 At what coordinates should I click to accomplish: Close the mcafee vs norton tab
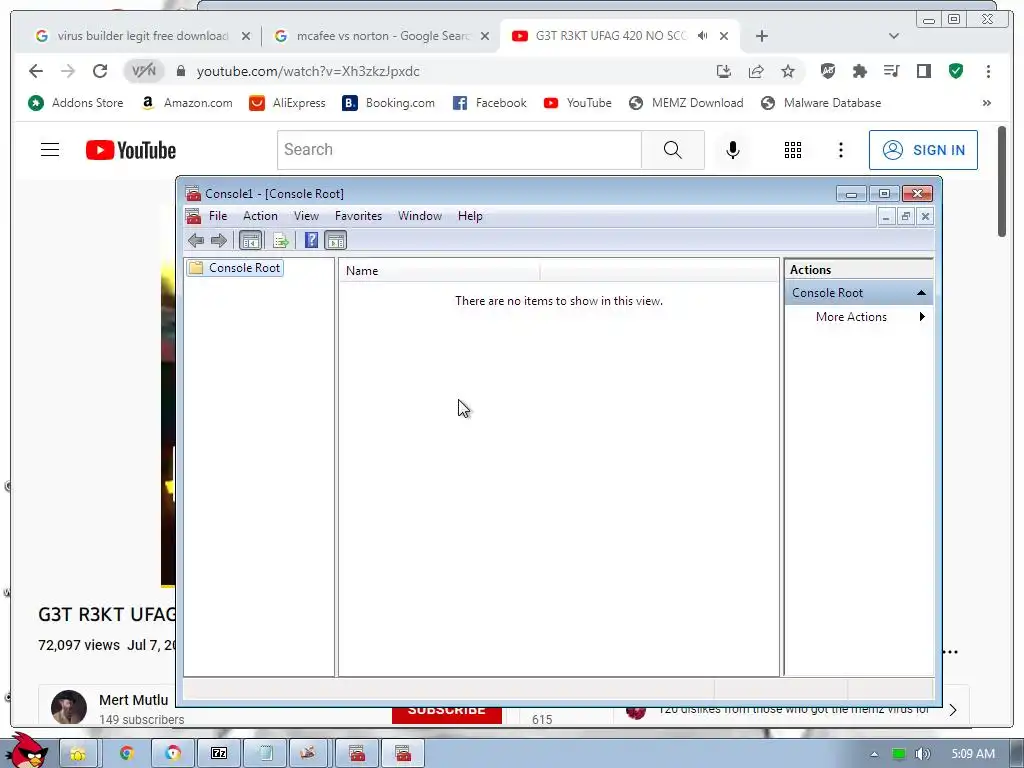485,36
